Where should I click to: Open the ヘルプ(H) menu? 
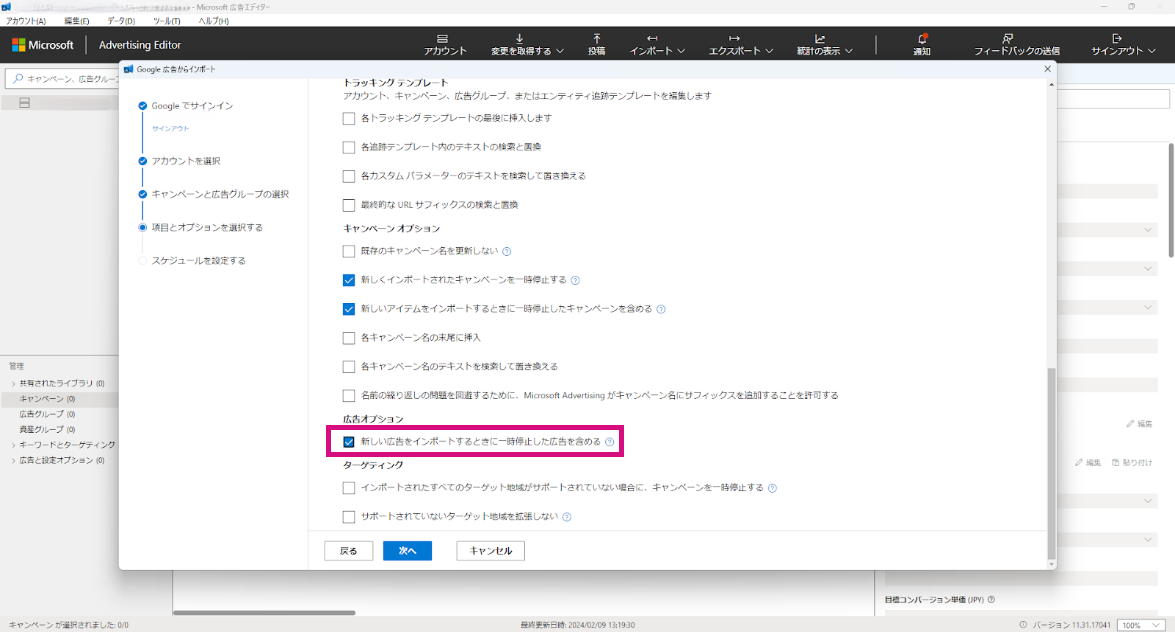coord(214,21)
